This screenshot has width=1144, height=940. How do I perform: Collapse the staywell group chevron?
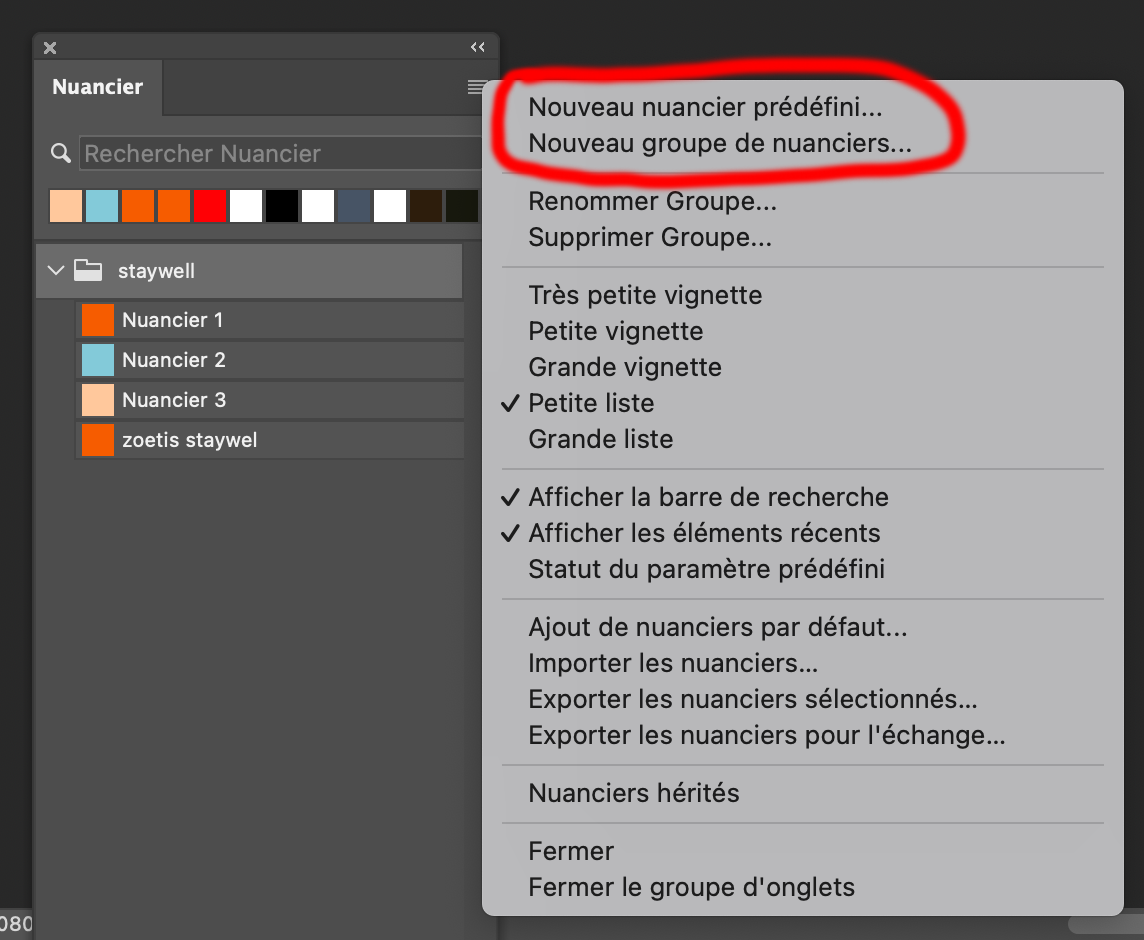pos(56,270)
